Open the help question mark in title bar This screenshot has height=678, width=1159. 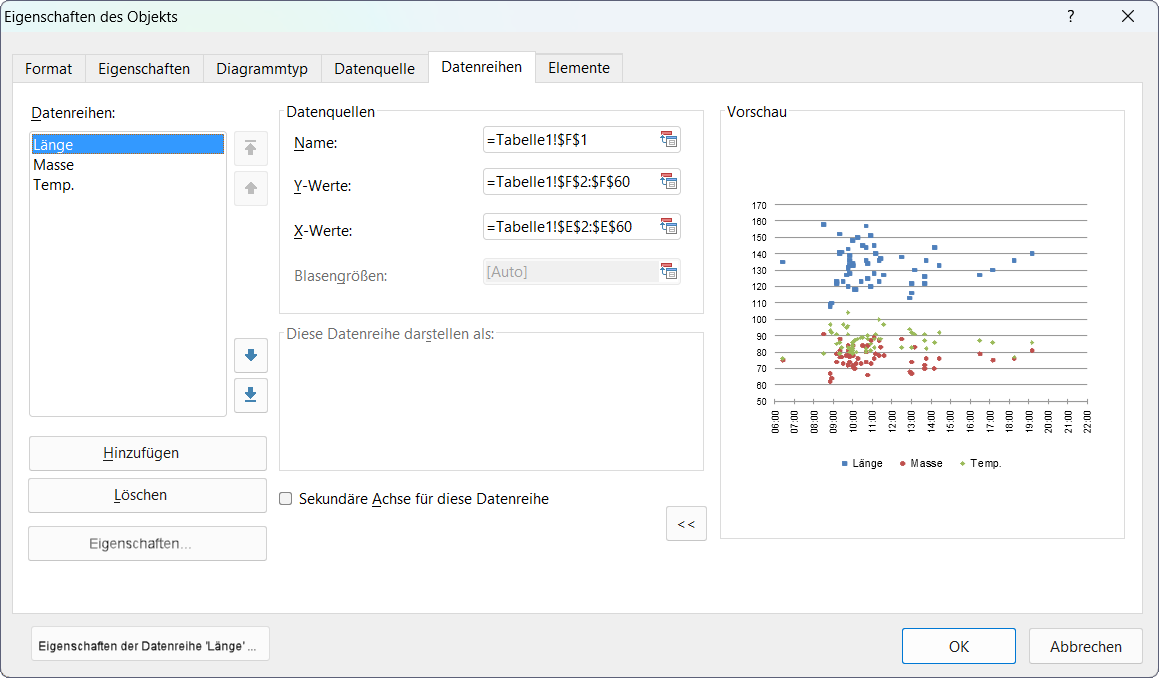point(1070,16)
